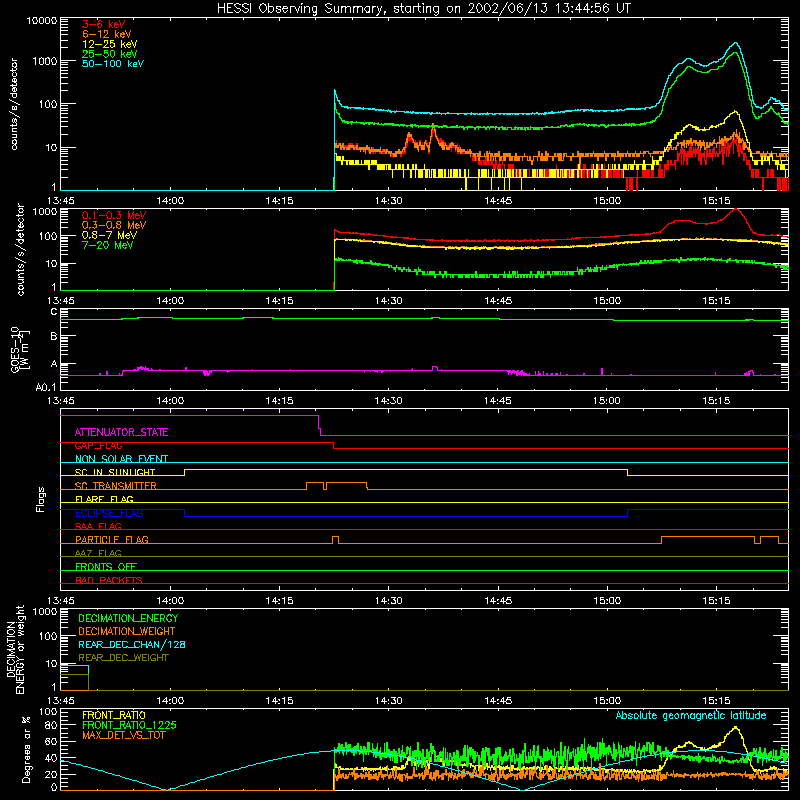The image size is (800, 800).
Task: Click the SAA_FLAG label
Action: (x=98, y=527)
